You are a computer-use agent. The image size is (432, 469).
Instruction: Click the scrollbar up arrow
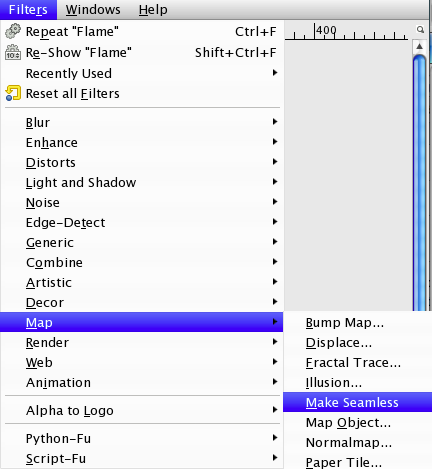[x=420, y=46]
